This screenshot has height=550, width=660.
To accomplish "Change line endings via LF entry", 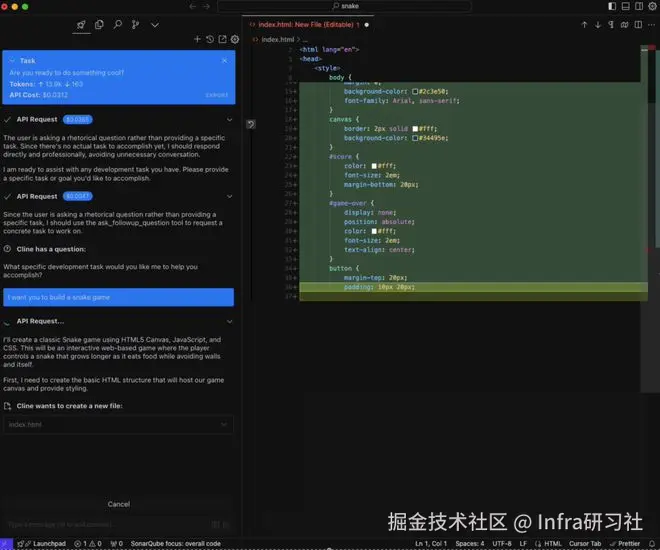I will (523, 544).
